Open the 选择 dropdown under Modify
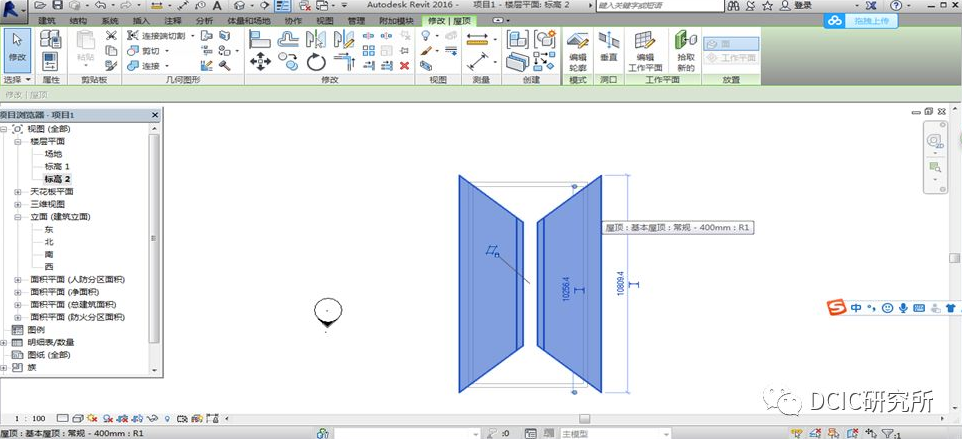 click(x=17, y=80)
